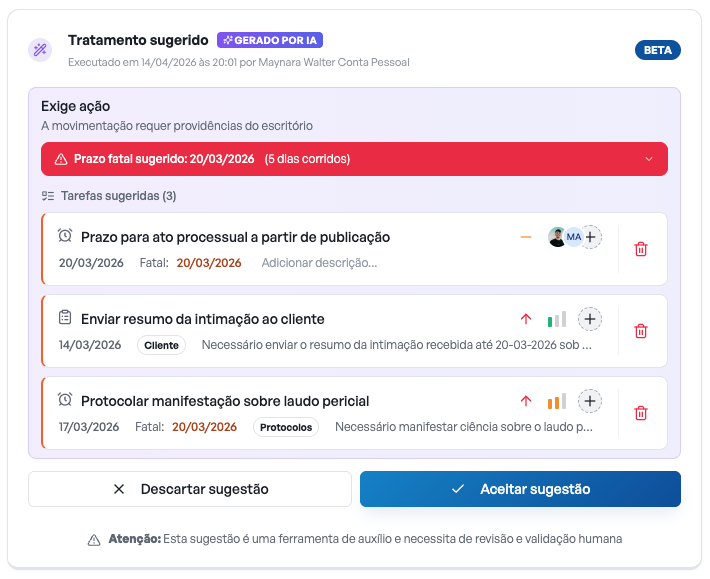Change priority arrow on Protocolar manifestação task
The height and width of the screenshot is (579, 710).
pyautogui.click(x=526, y=401)
